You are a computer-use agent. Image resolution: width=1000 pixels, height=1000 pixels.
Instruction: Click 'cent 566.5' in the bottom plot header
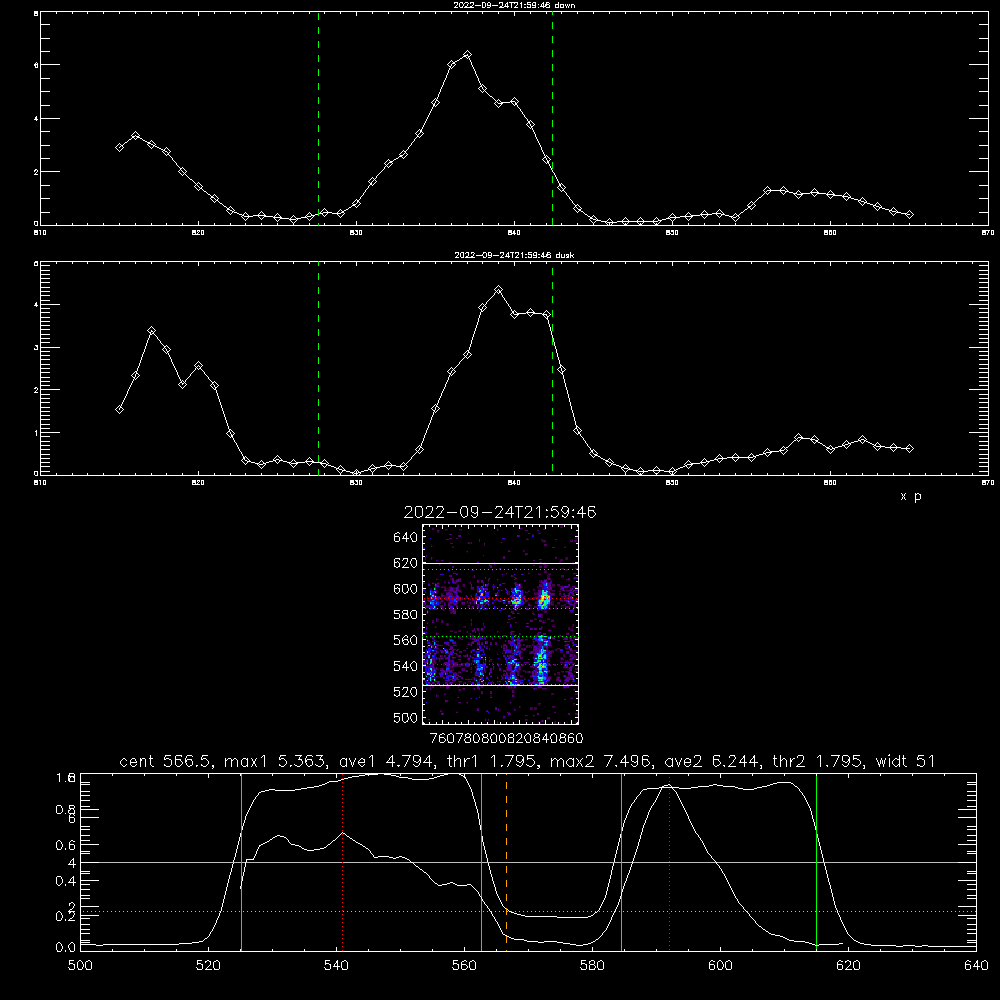[x=166, y=761]
